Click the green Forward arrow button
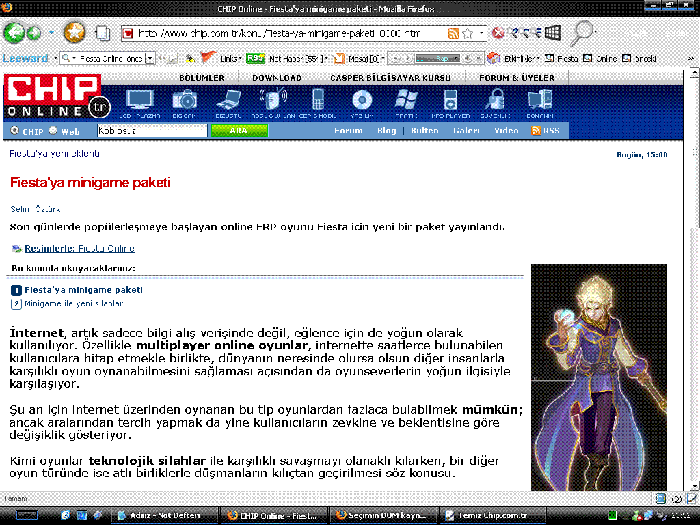Image resolution: width=700 pixels, height=525 pixels. pyautogui.click(x=34, y=33)
